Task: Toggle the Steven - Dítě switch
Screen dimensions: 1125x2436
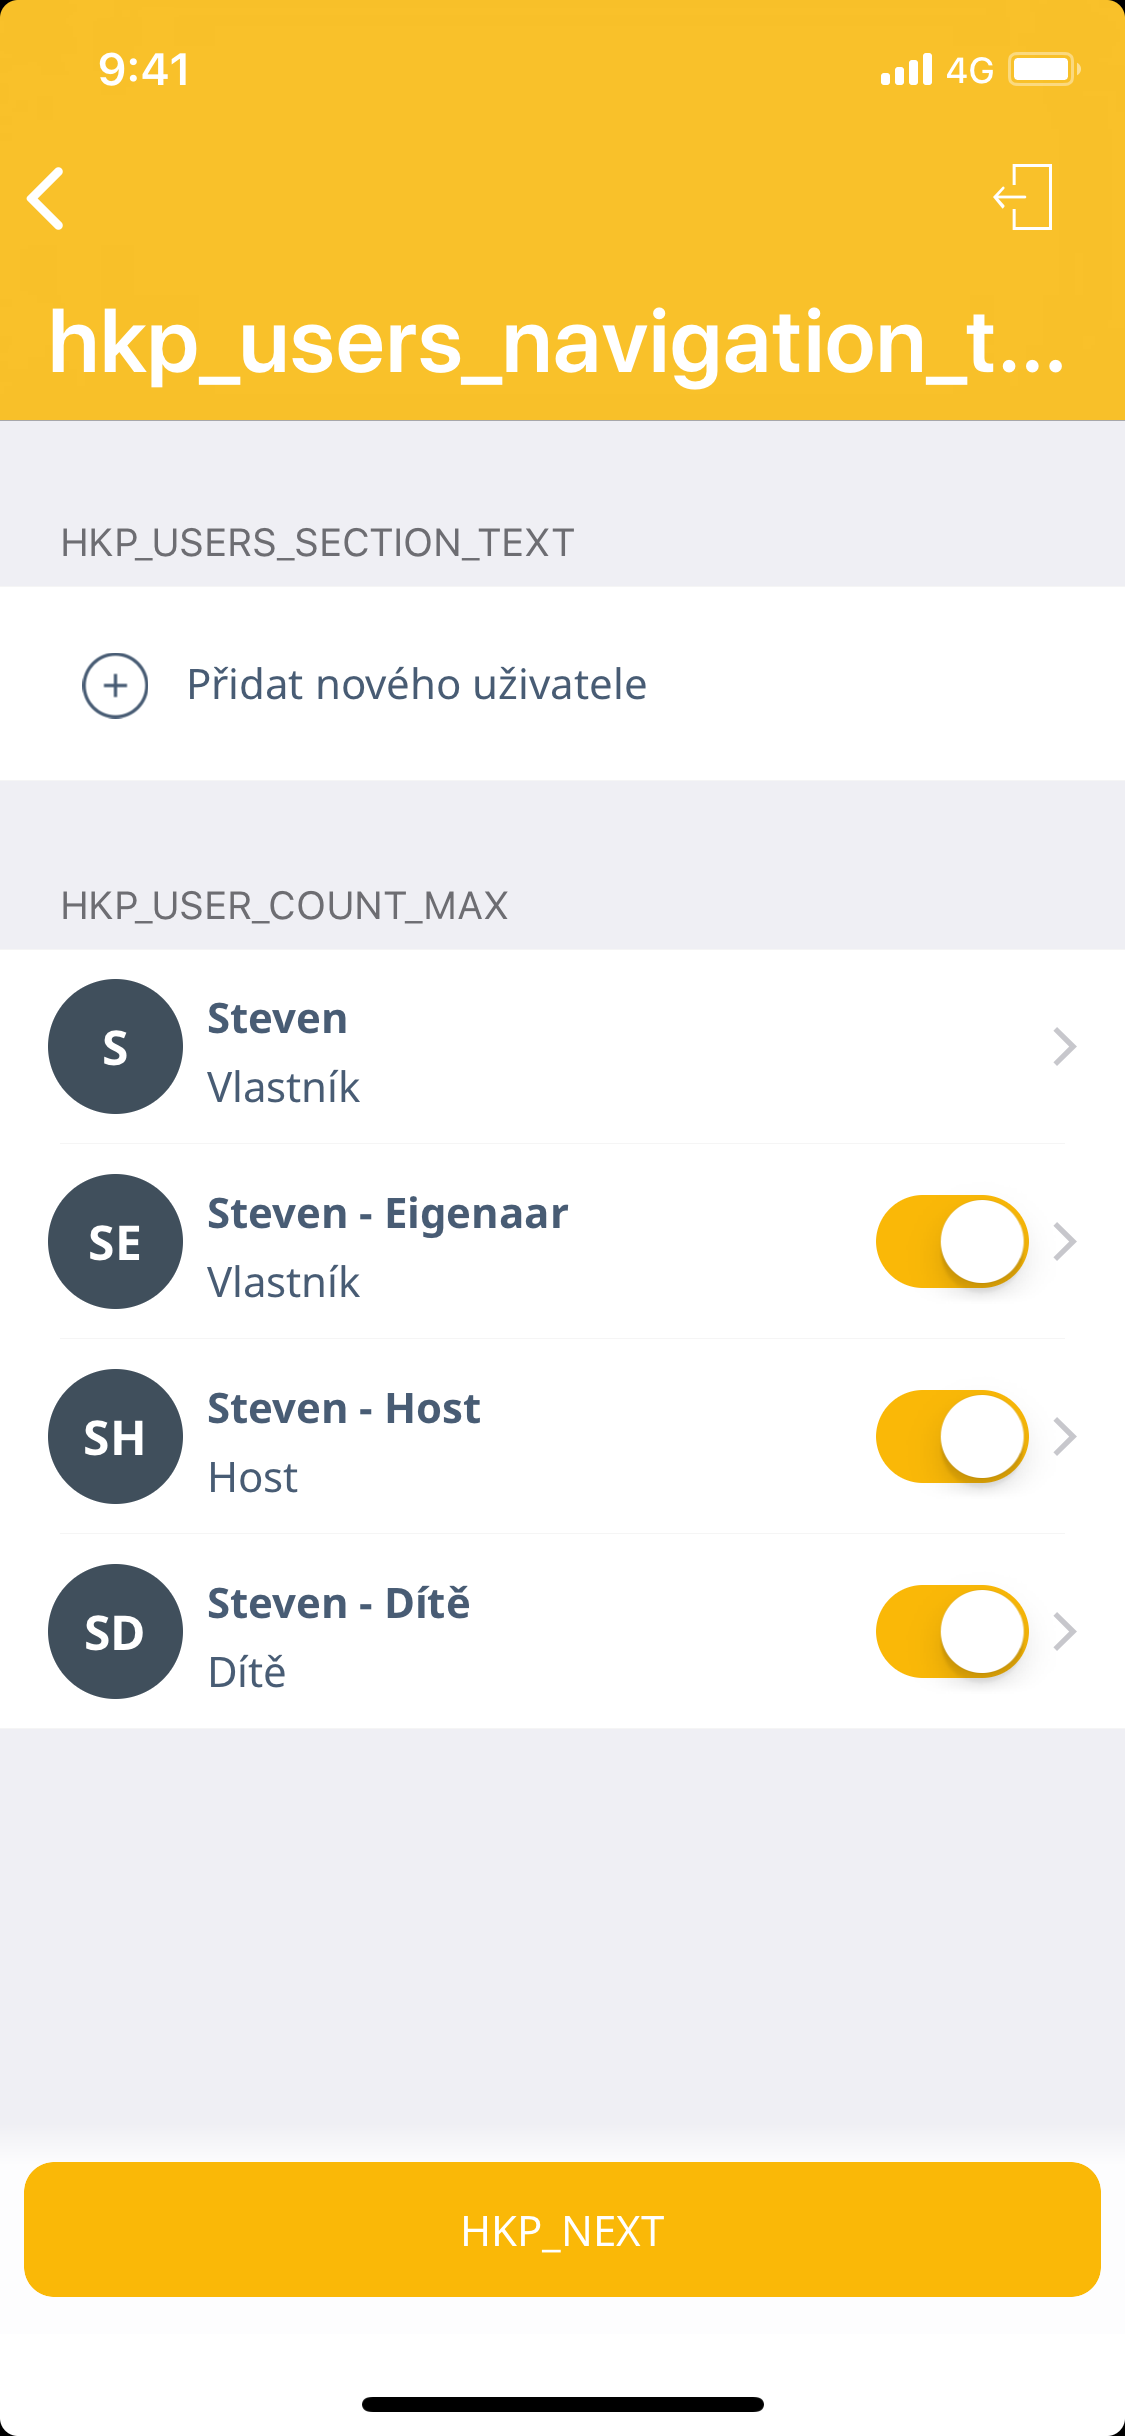Action: 951,1631
